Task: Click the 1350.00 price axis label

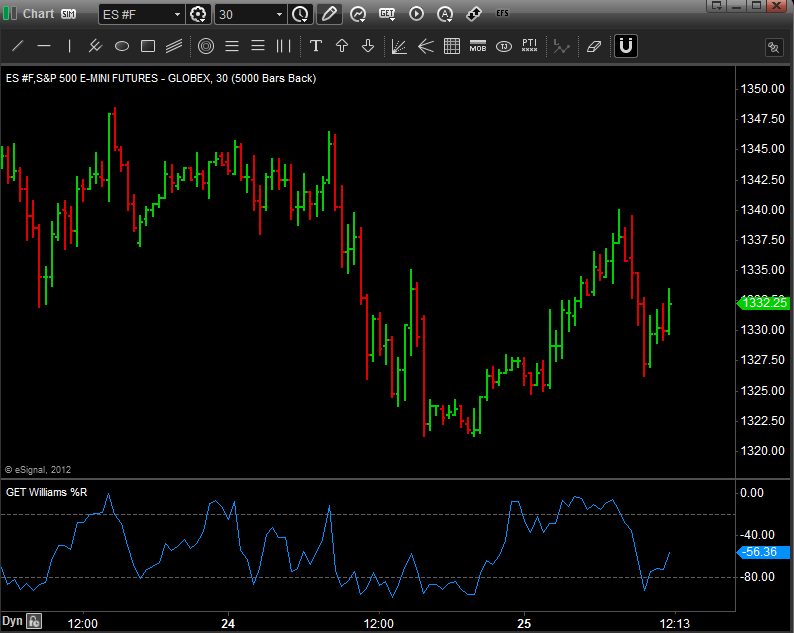Action: click(x=762, y=89)
